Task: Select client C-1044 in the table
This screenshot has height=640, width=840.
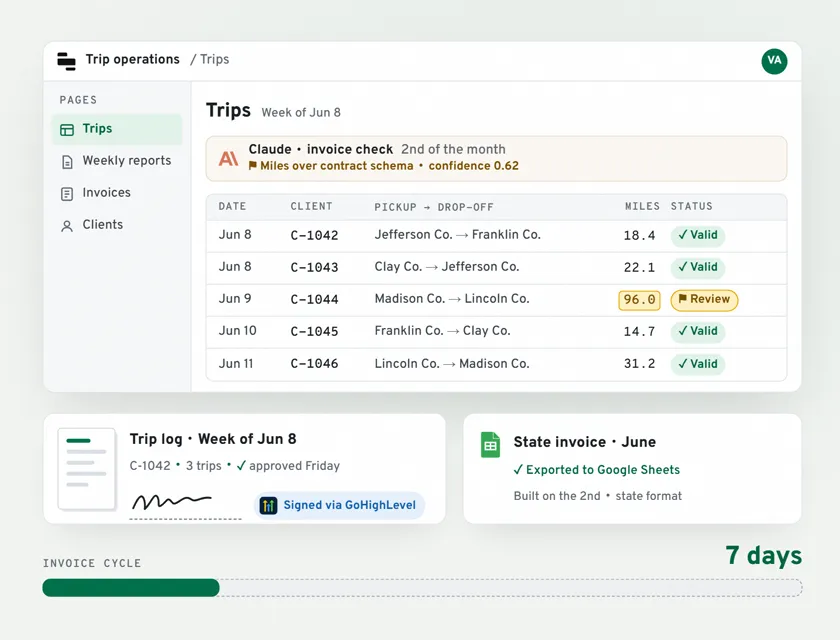Action: (x=314, y=300)
